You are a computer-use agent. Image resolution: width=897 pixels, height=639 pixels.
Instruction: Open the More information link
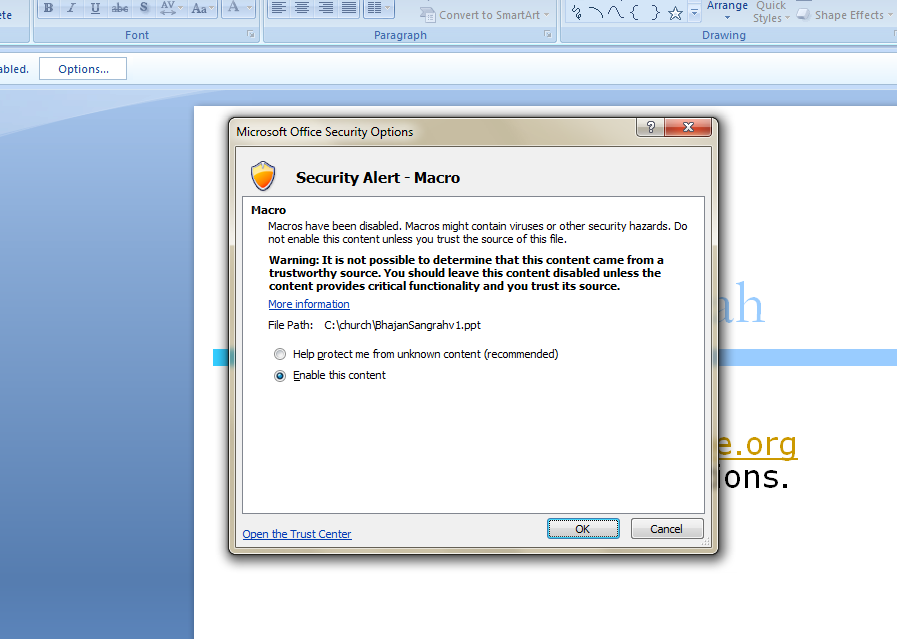(x=309, y=304)
